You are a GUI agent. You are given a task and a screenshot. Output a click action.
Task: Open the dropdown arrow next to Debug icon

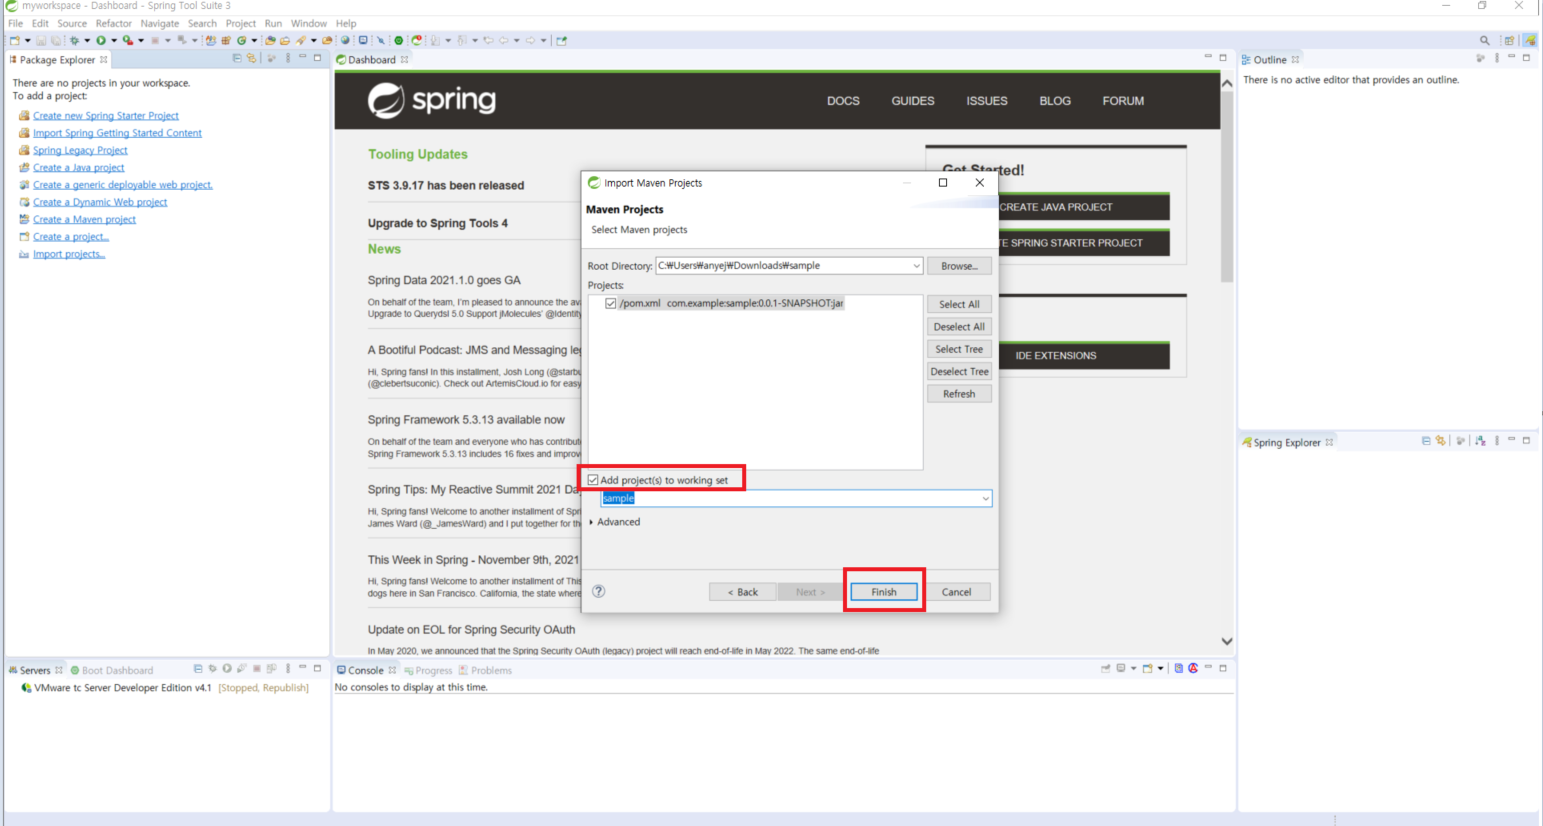87,41
